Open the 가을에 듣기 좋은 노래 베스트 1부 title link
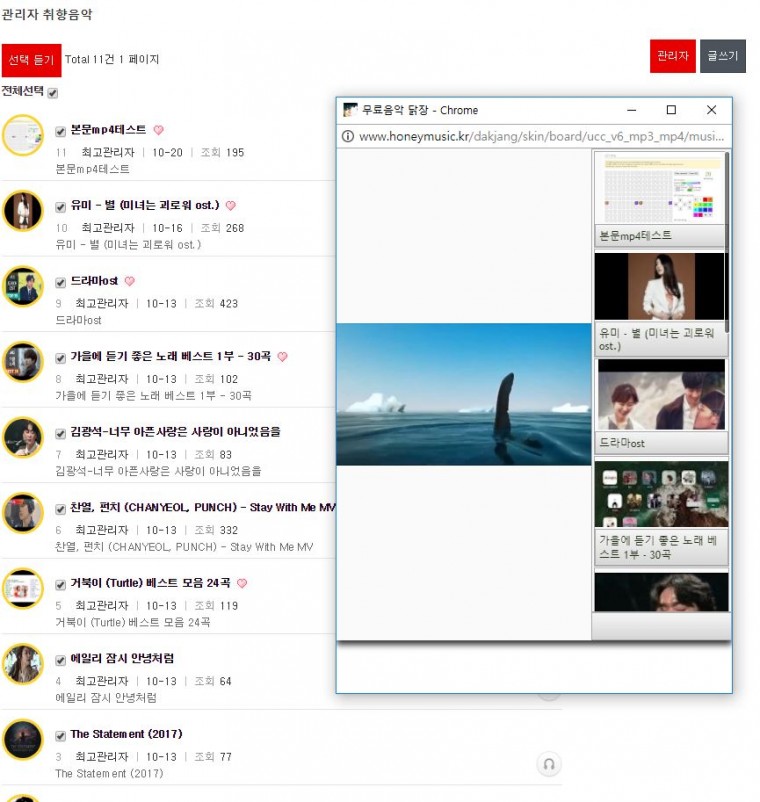This screenshot has width=760, height=802. [170, 357]
